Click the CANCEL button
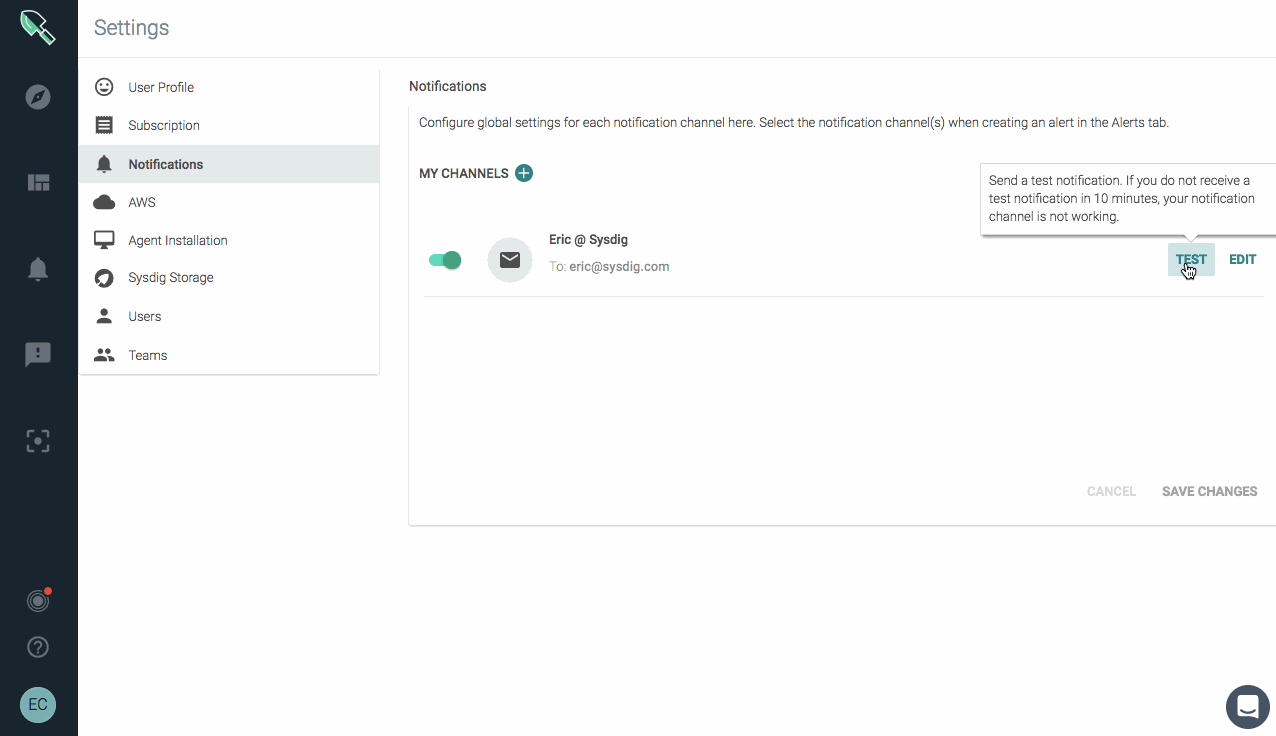The width and height of the screenshot is (1276, 736). [1111, 491]
